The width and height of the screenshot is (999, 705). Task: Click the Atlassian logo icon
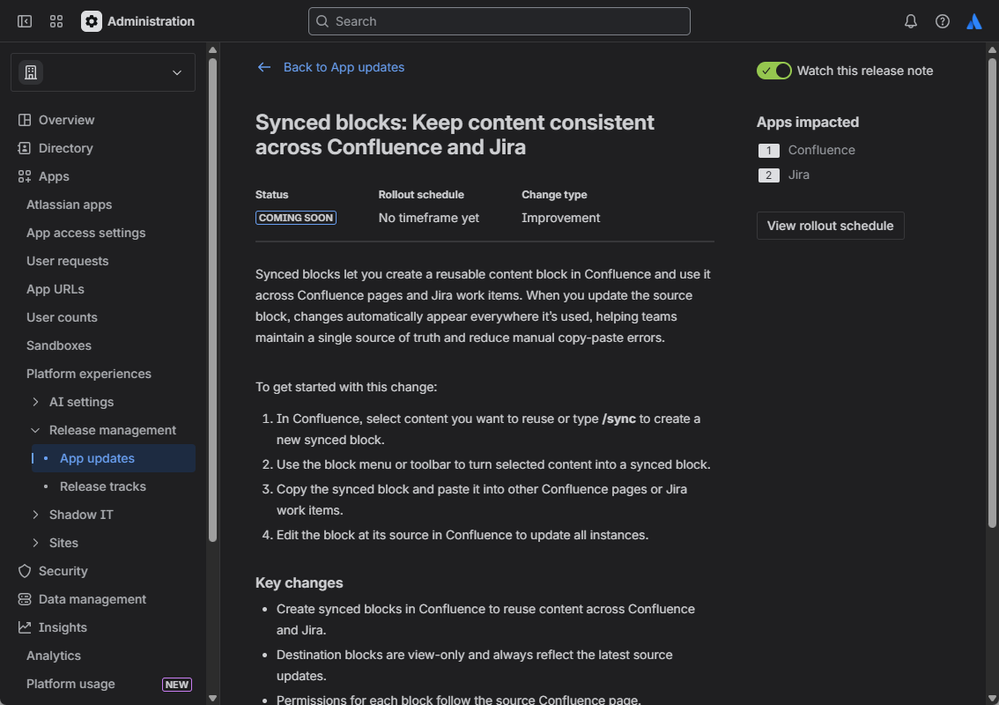click(974, 21)
